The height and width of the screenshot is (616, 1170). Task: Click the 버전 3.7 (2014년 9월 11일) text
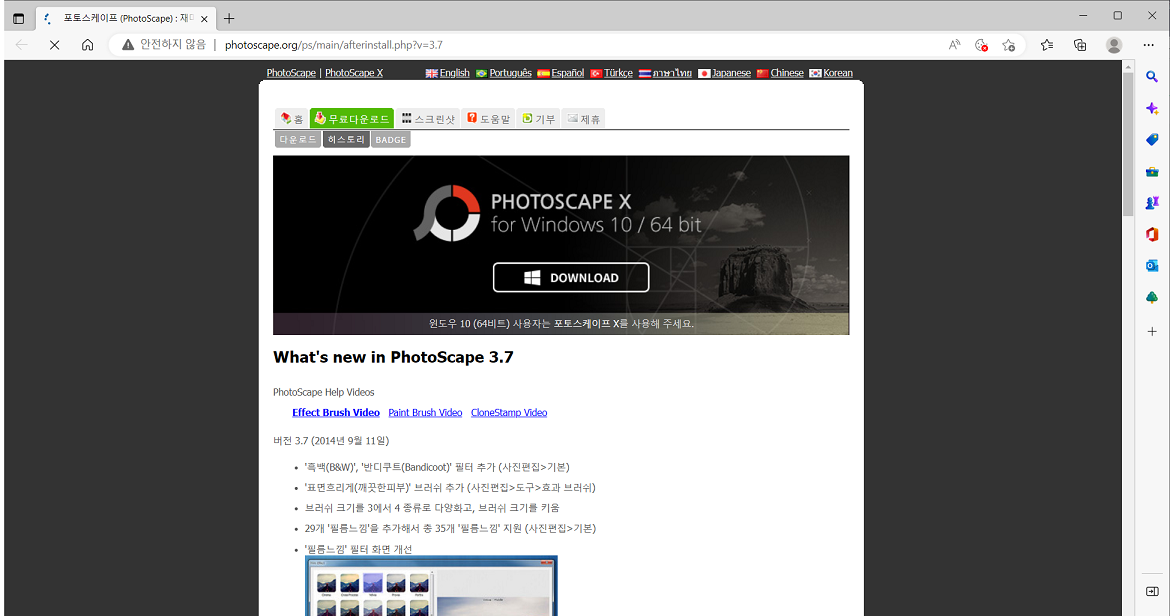click(331, 441)
